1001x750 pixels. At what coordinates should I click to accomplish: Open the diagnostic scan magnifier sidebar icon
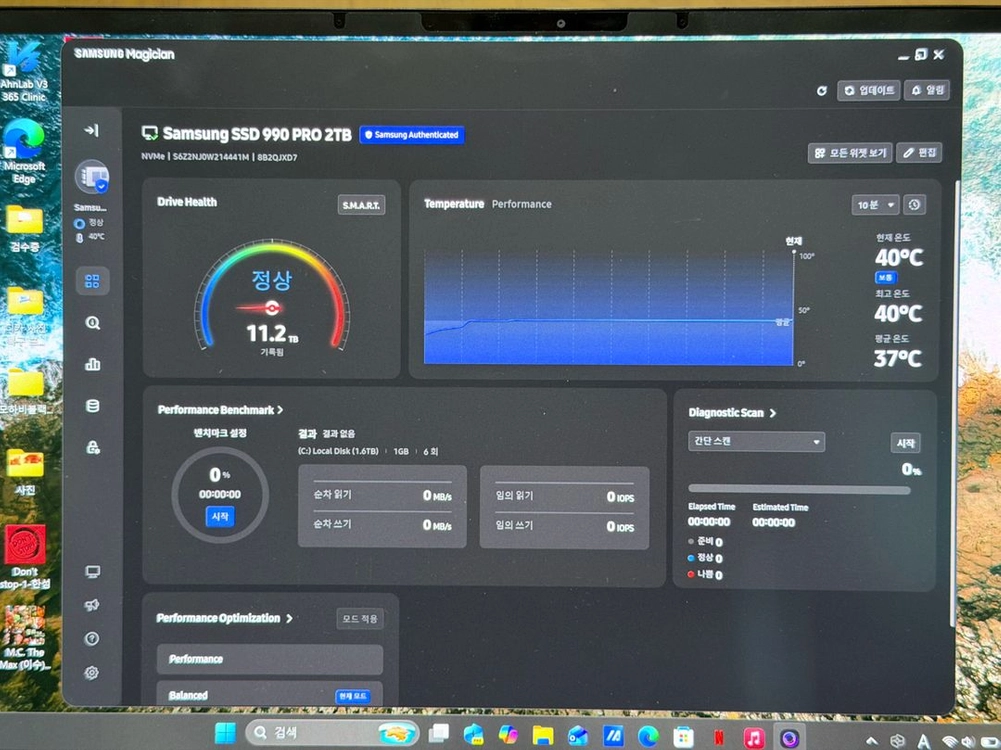(93, 323)
